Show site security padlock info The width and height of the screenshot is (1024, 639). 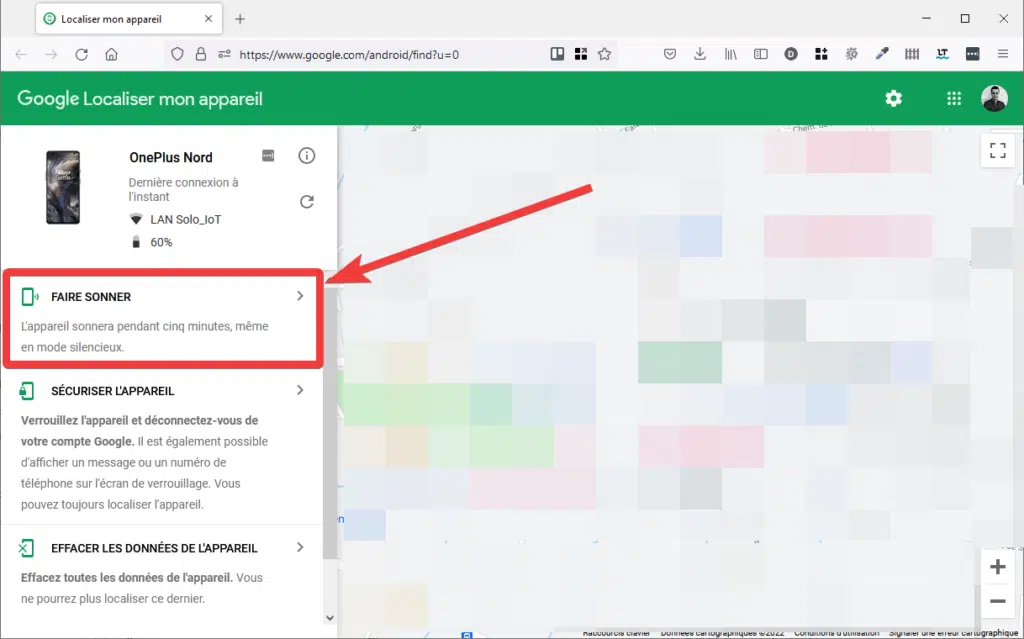click(x=200, y=55)
